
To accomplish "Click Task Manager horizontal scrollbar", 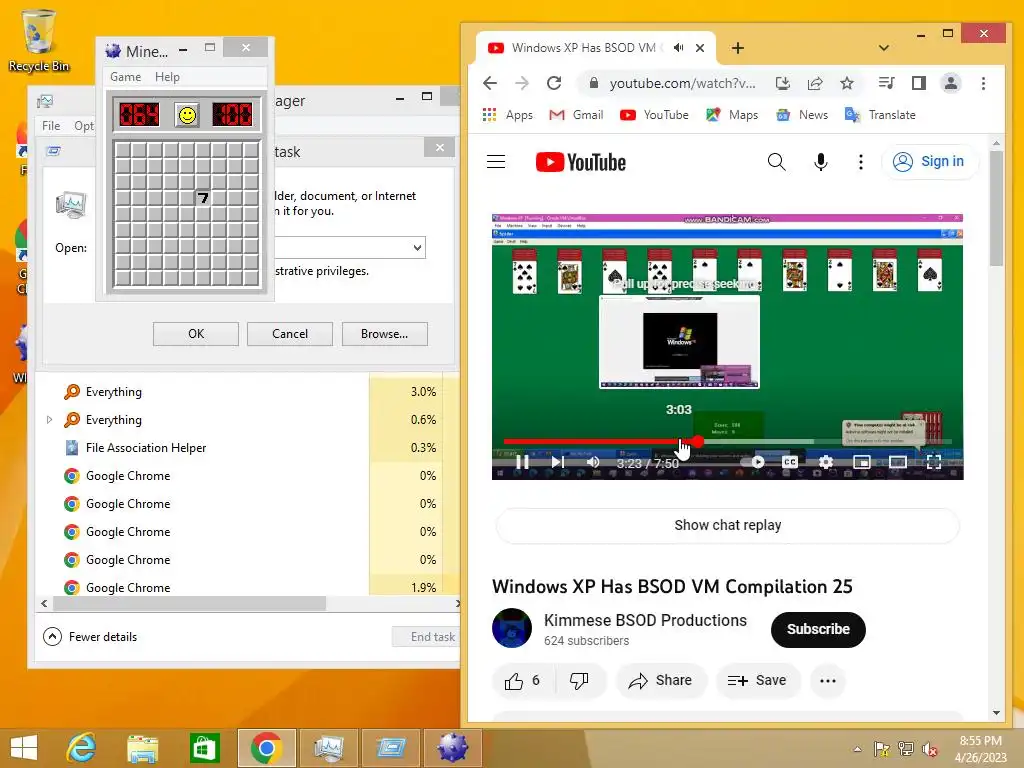I will 189,603.
